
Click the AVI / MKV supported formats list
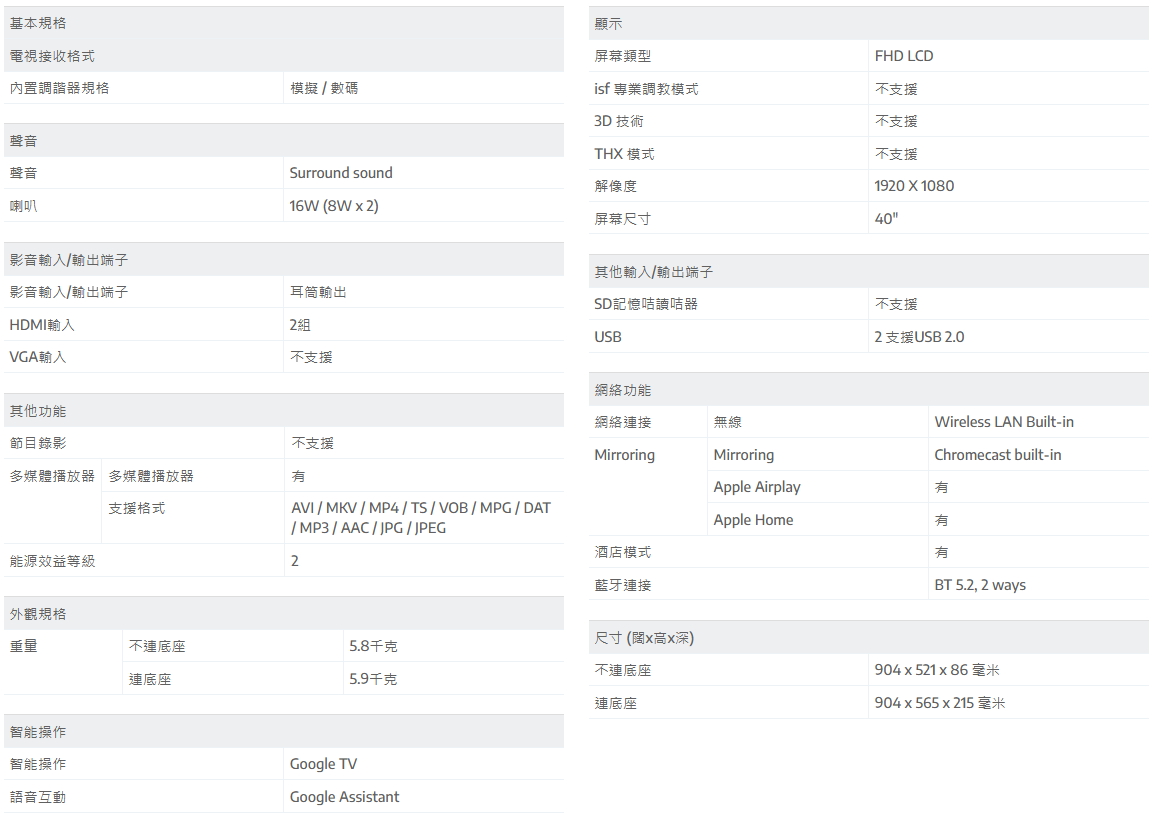tap(421, 518)
